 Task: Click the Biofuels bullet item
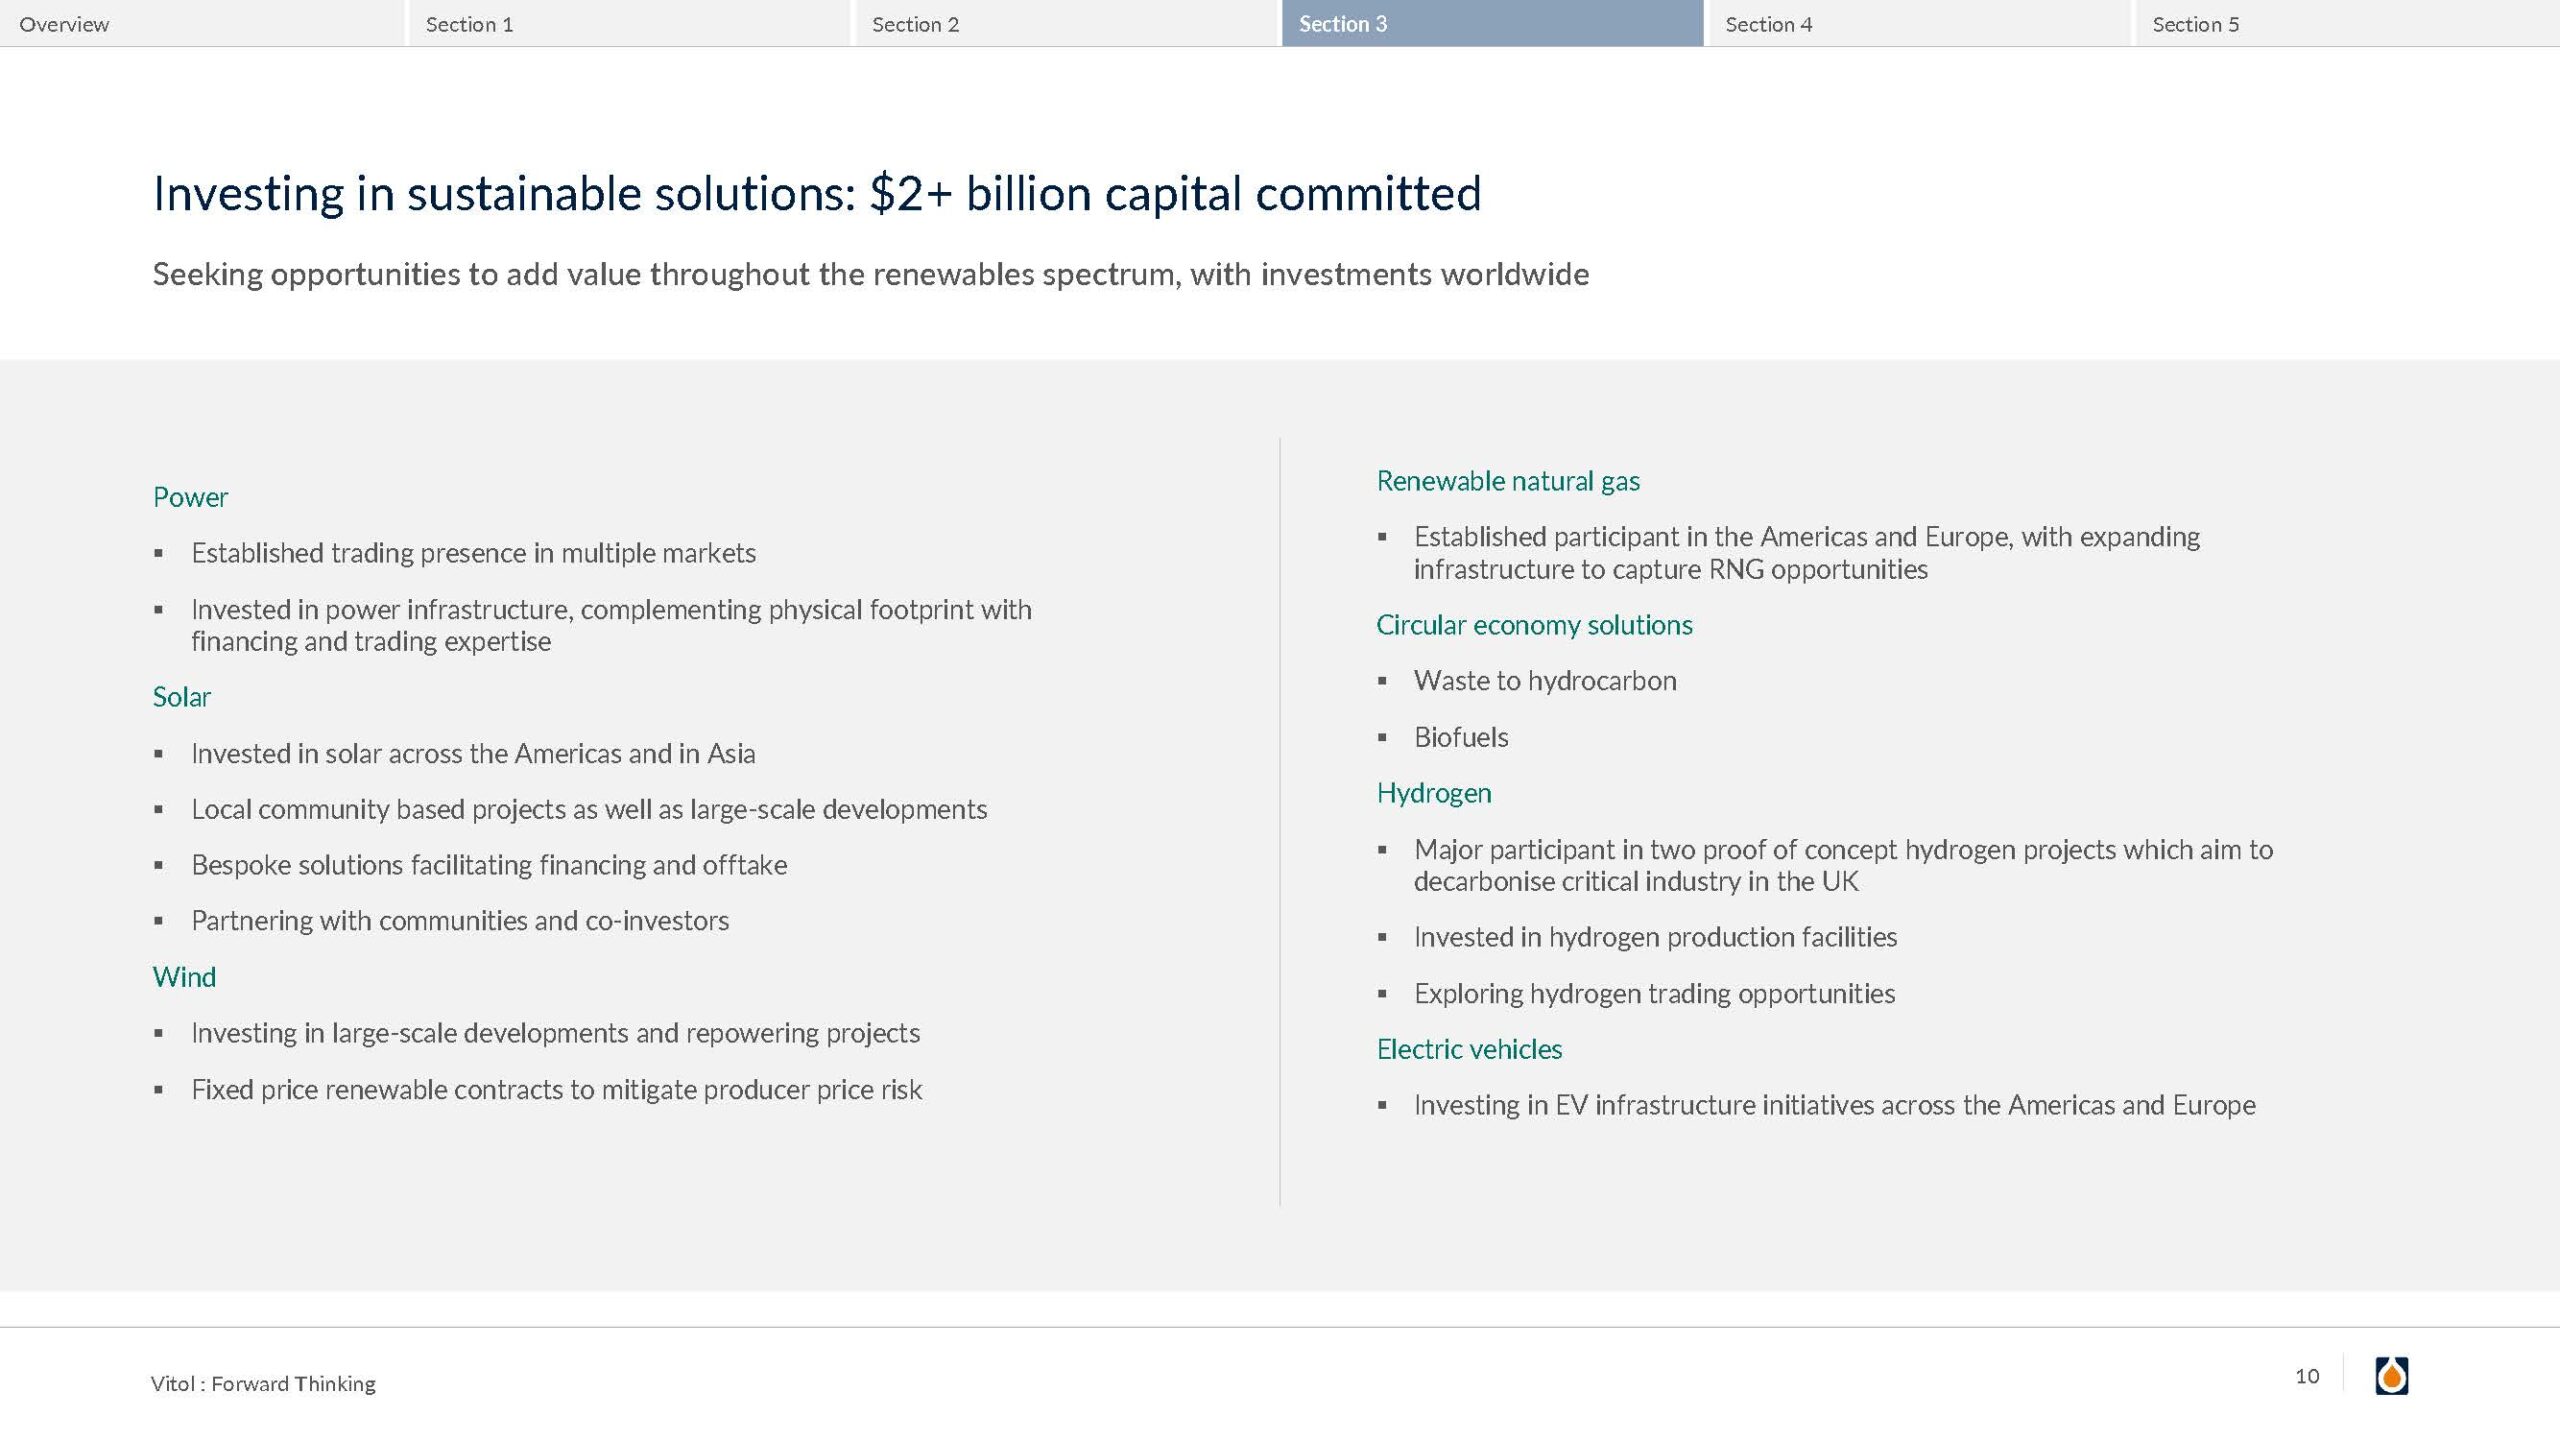(1460, 737)
